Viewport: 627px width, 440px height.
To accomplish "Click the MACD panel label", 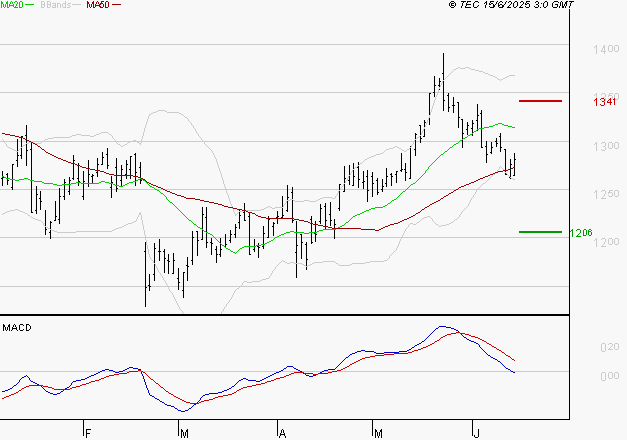I will 17,328.
